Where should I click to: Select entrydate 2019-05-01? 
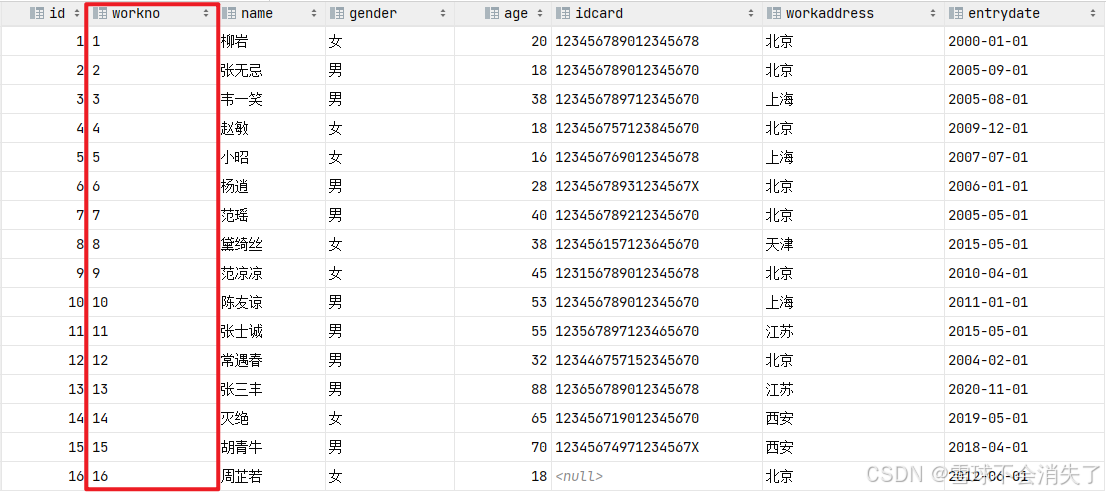point(988,418)
